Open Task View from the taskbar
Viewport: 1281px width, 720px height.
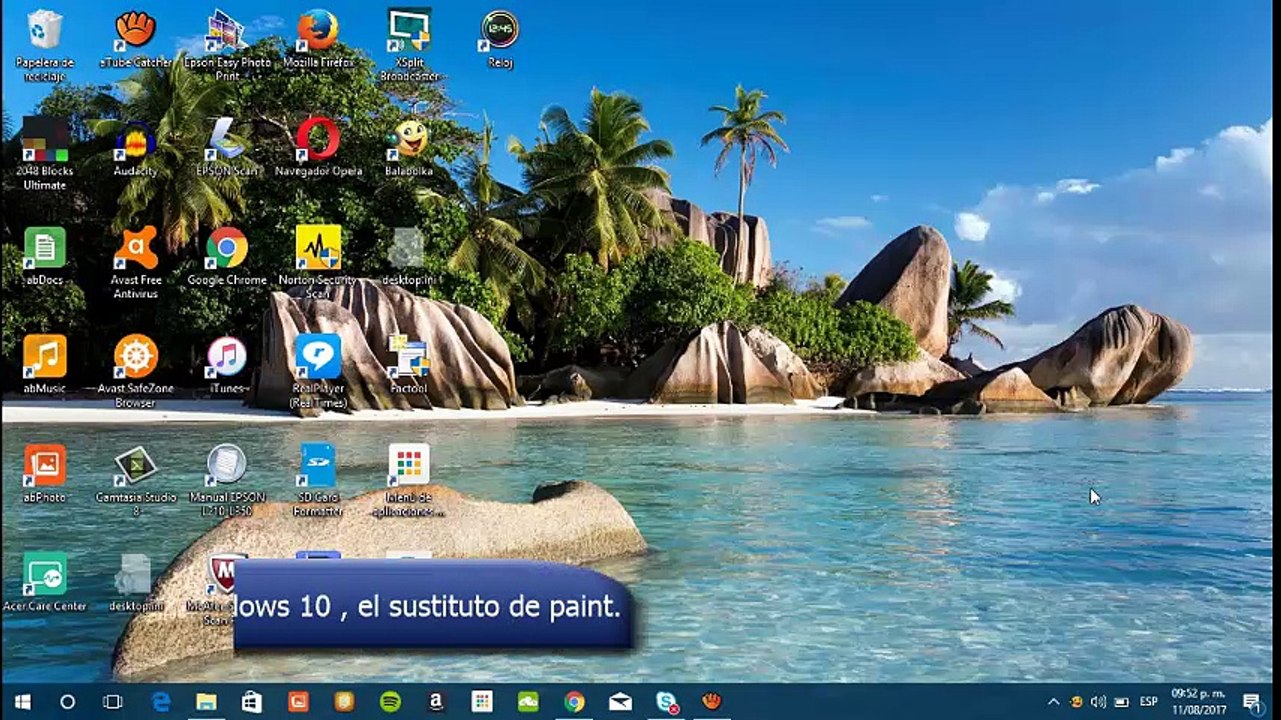coord(113,702)
